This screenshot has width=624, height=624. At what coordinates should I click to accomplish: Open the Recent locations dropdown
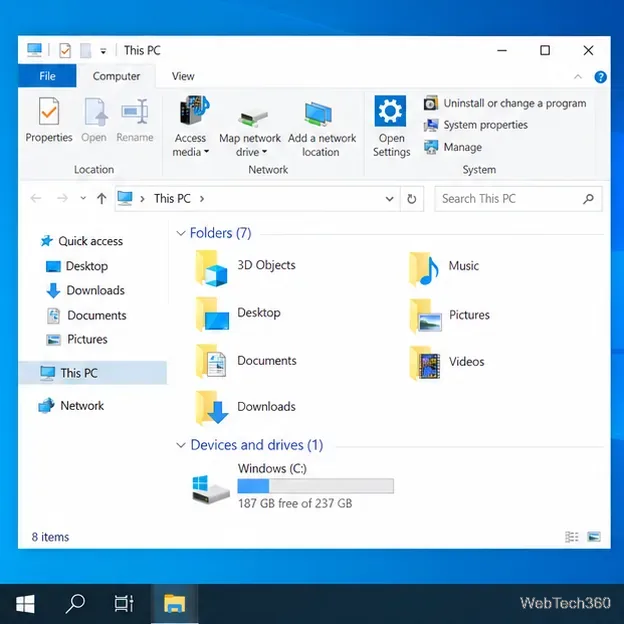coord(83,198)
